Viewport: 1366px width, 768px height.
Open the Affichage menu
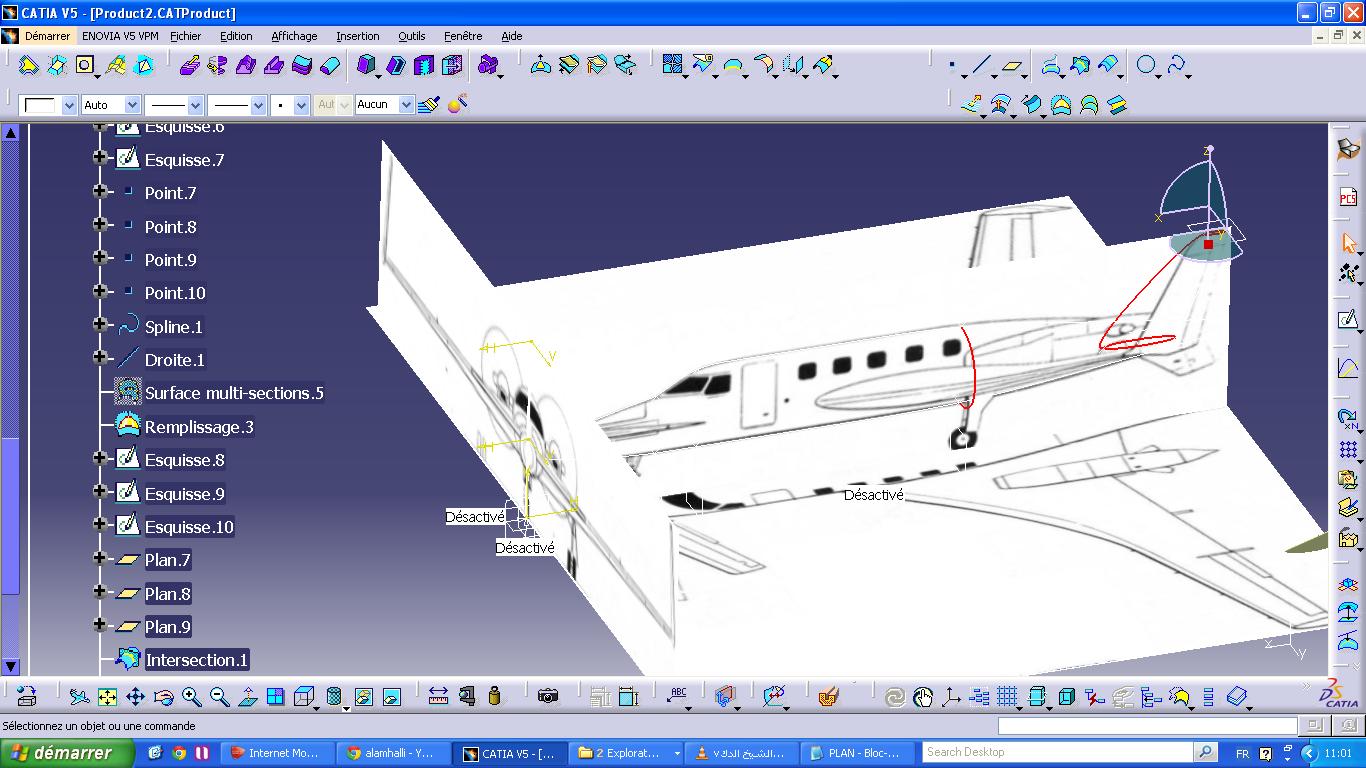(294, 36)
